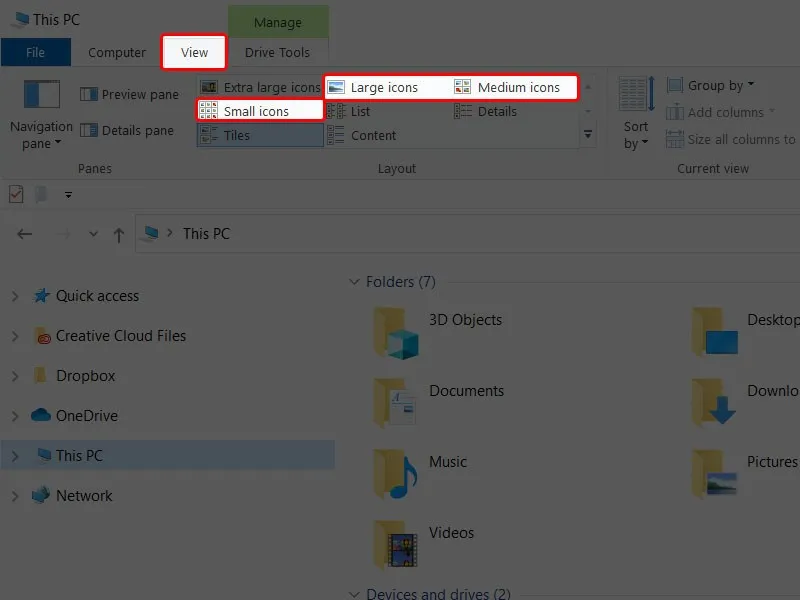The width and height of the screenshot is (800, 600).
Task: Click This PC in the address bar
Action: 205,233
